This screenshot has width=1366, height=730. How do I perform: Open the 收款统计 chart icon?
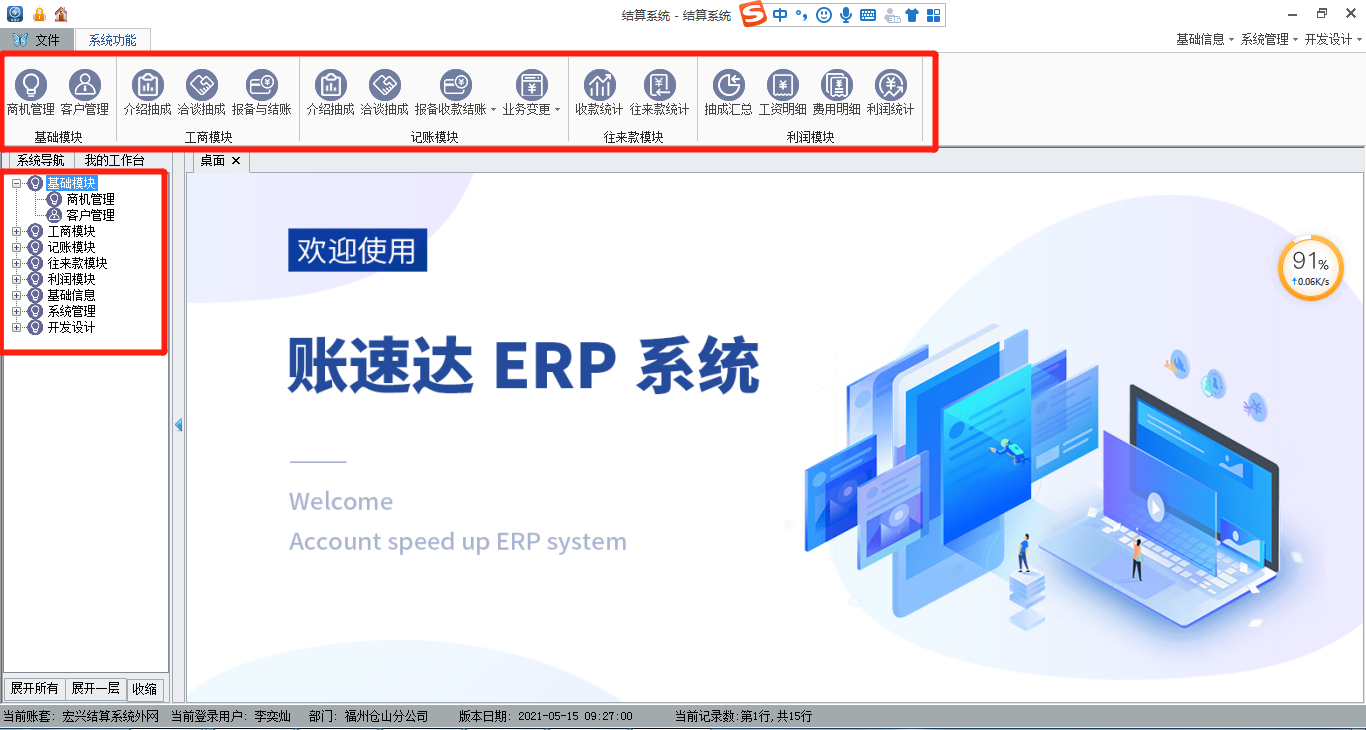pos(599,94)
